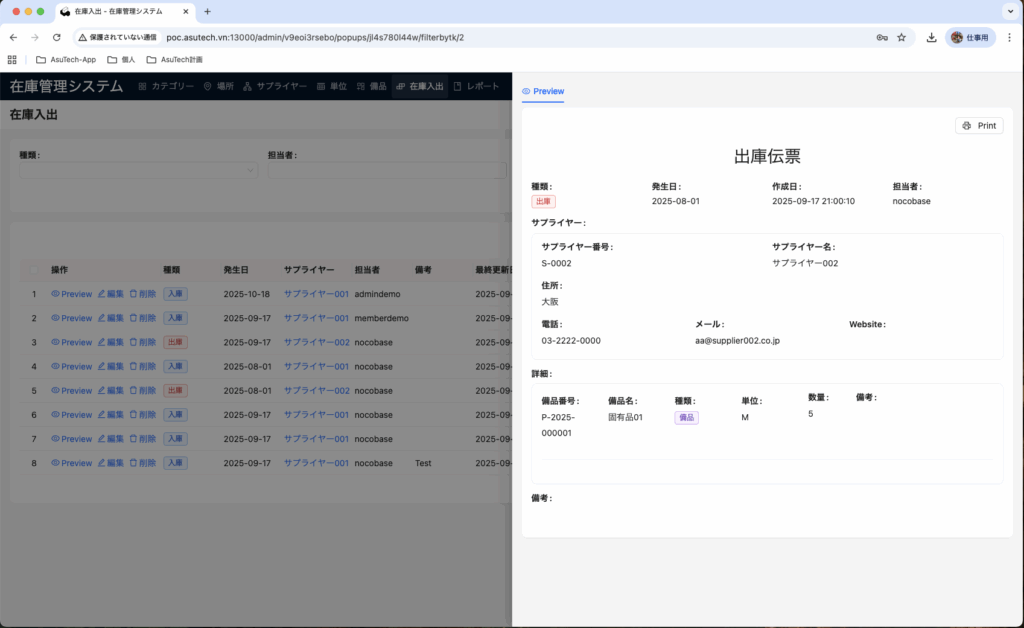Open the browser downloads icon

point(932,37)
